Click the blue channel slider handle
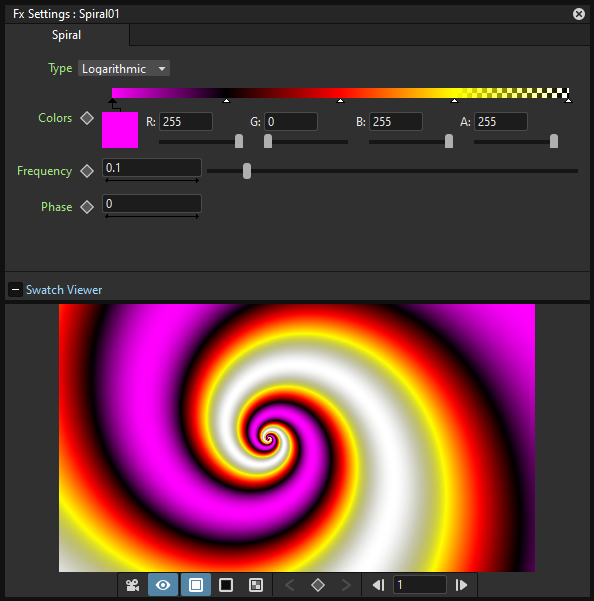 pos(449,141)
